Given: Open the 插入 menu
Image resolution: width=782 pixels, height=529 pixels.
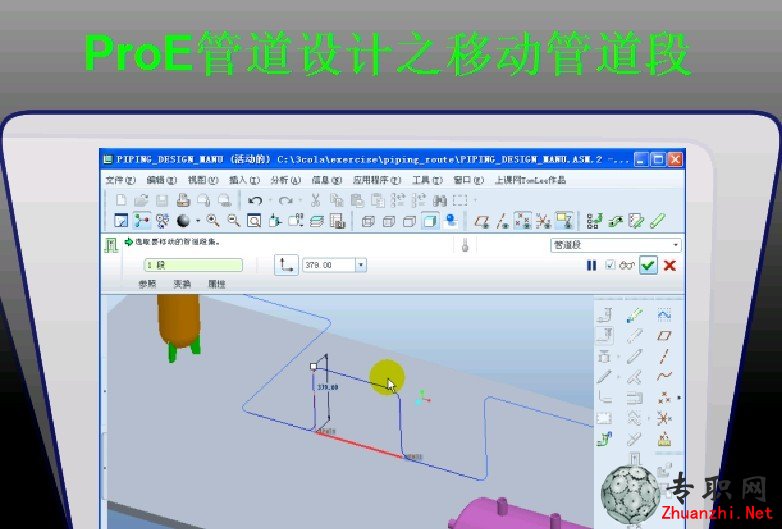Looking at the screenshot, I should click(244, 180).
